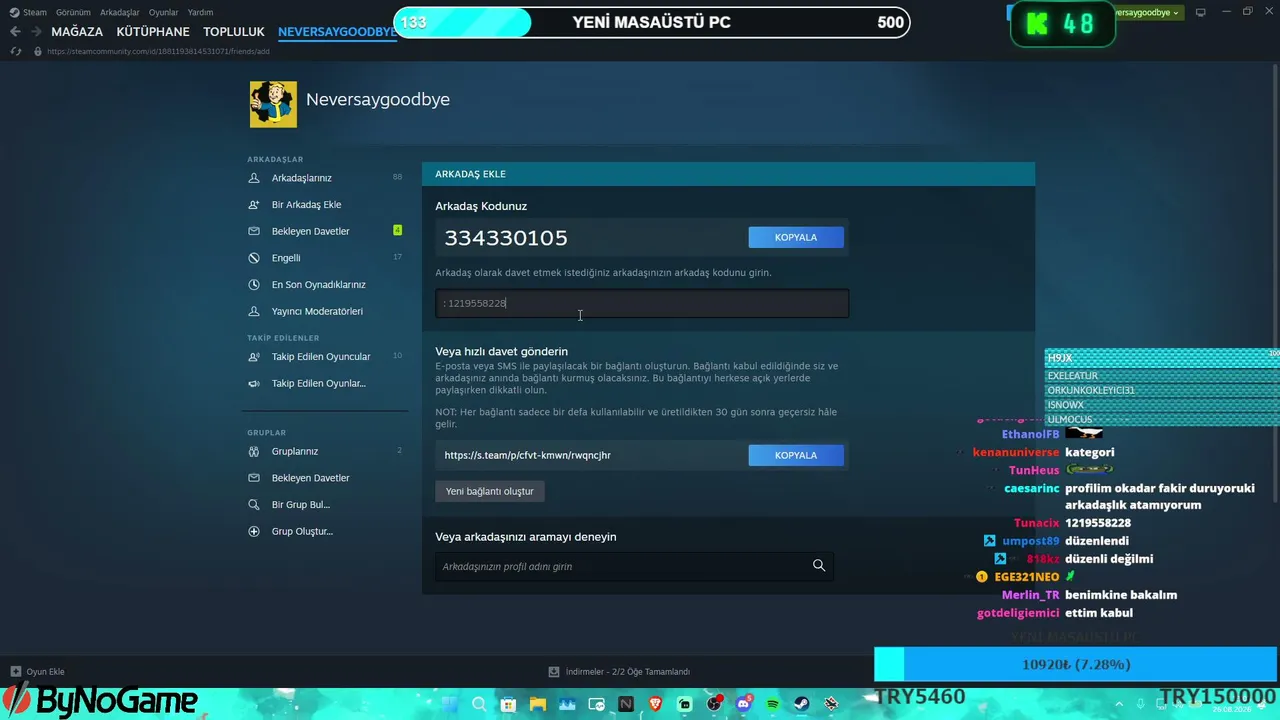The image size is (1280, 720).
Task: Click the megaphone icon beside Takip Edilen Oyunlar
Action: (253, 384)
